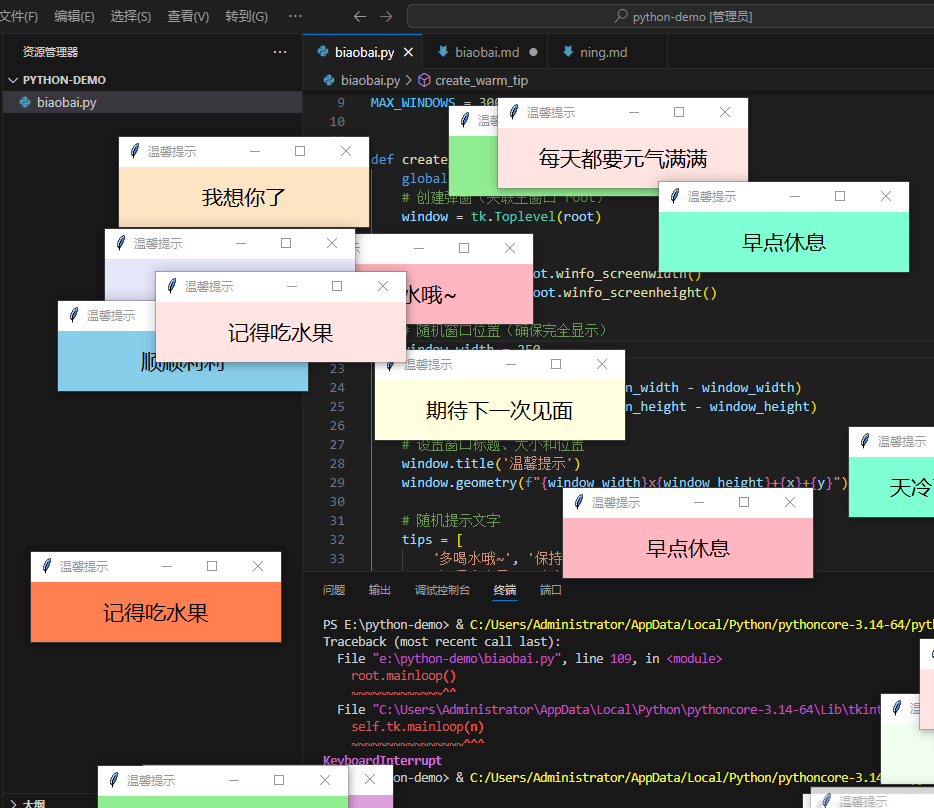934x808 pixels.
Task: Click the back navigation arrow
Action: click(x=360, y=17)
